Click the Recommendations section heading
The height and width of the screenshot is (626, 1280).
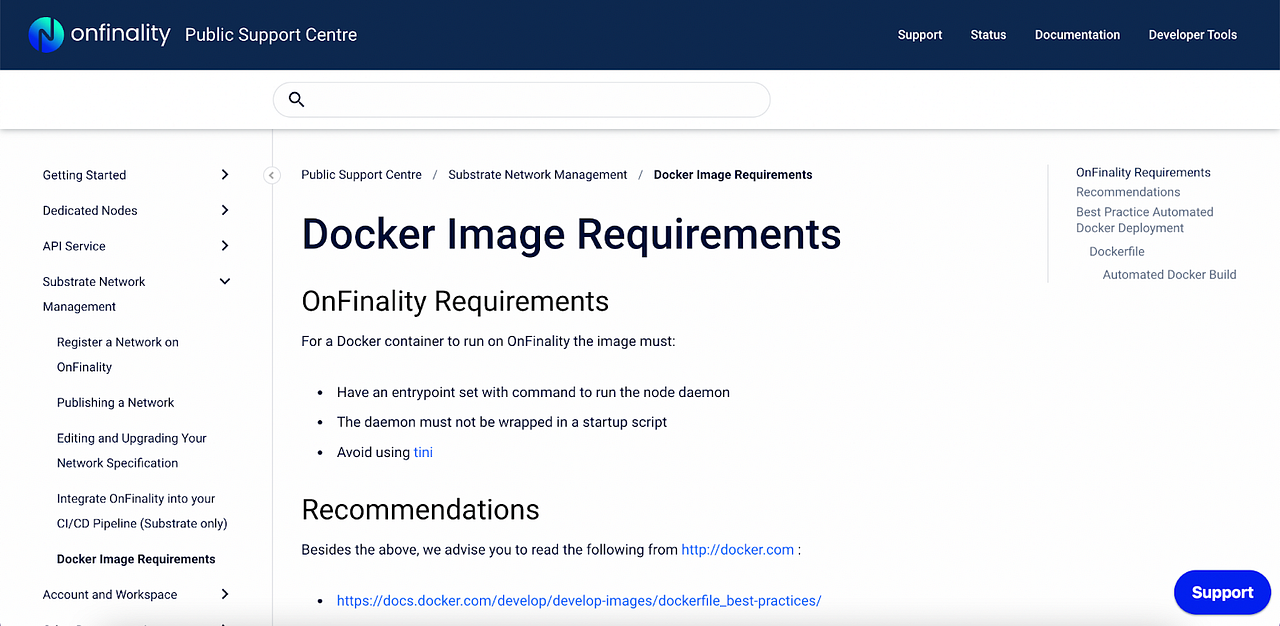click(420, 509)
